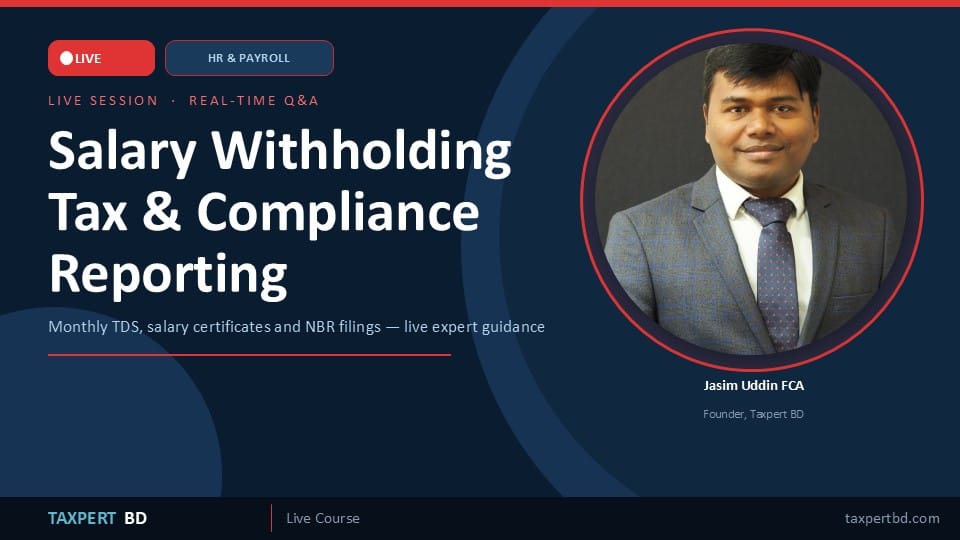Click the name Jasim Uddin FCA
Image resolution: width=960 pixels, height=540 pixels.
click(753, 385)
